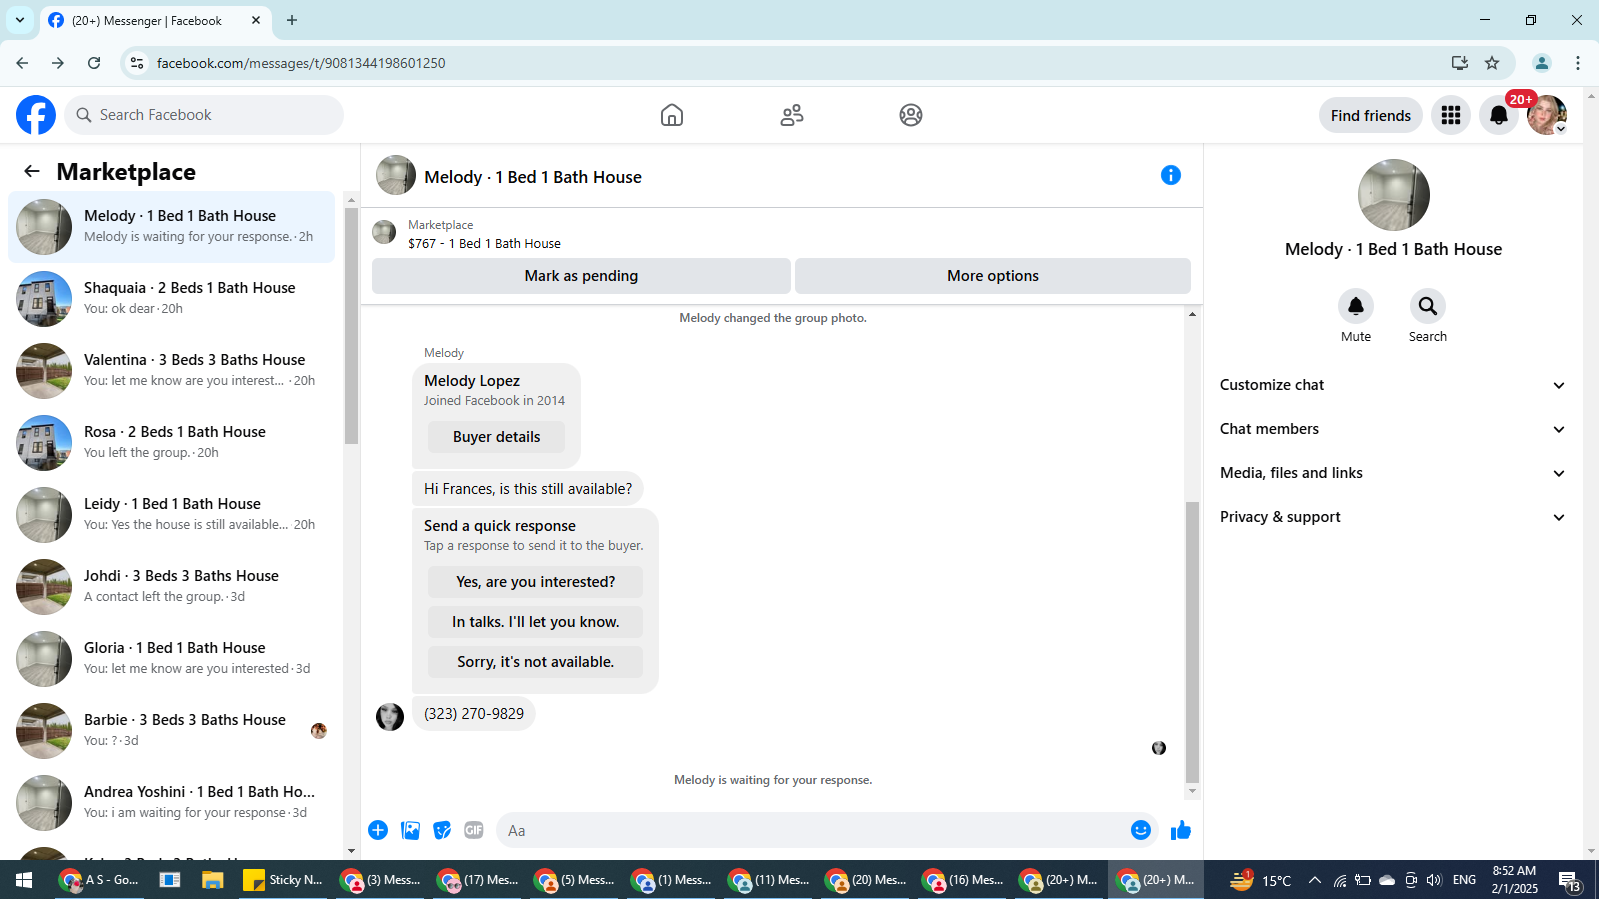The height and width of the screenshot is (899, 1599).
Task: Send quick reply In talks. I'll let you know.
Action: 535,622
